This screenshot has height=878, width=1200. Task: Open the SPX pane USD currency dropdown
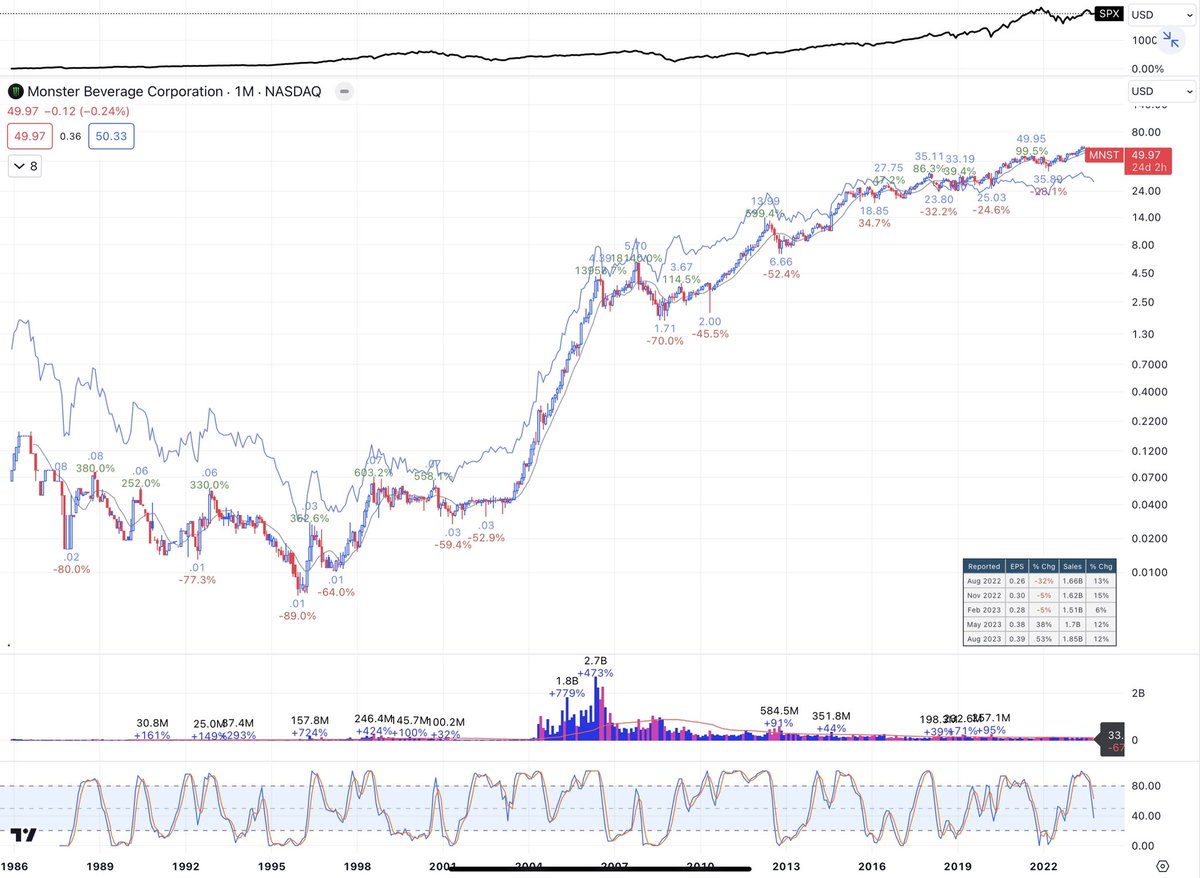click(x=1161, y=15)
